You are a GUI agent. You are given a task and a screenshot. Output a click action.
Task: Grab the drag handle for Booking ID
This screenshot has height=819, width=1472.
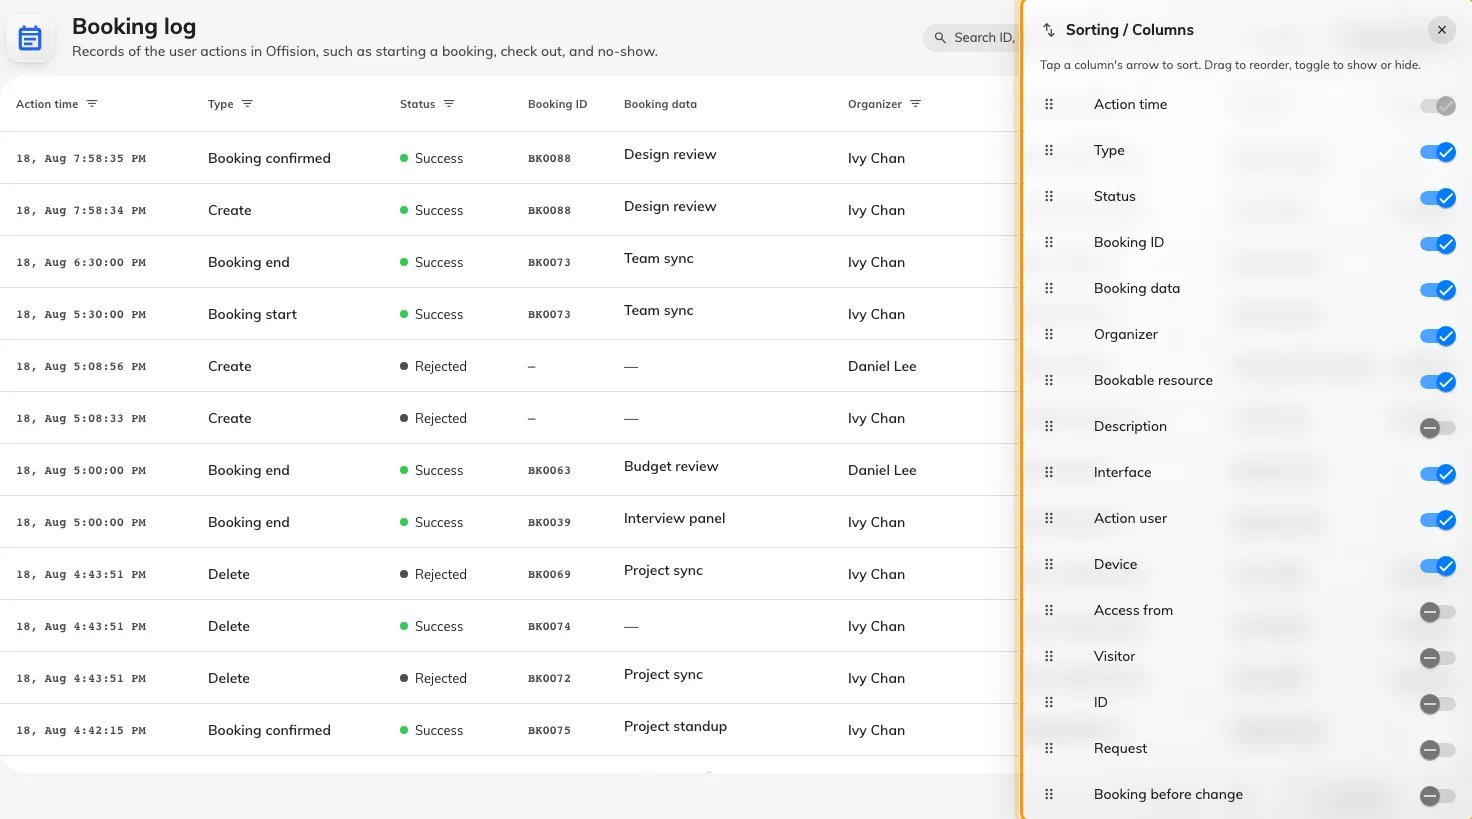(x=1049, y=242)
